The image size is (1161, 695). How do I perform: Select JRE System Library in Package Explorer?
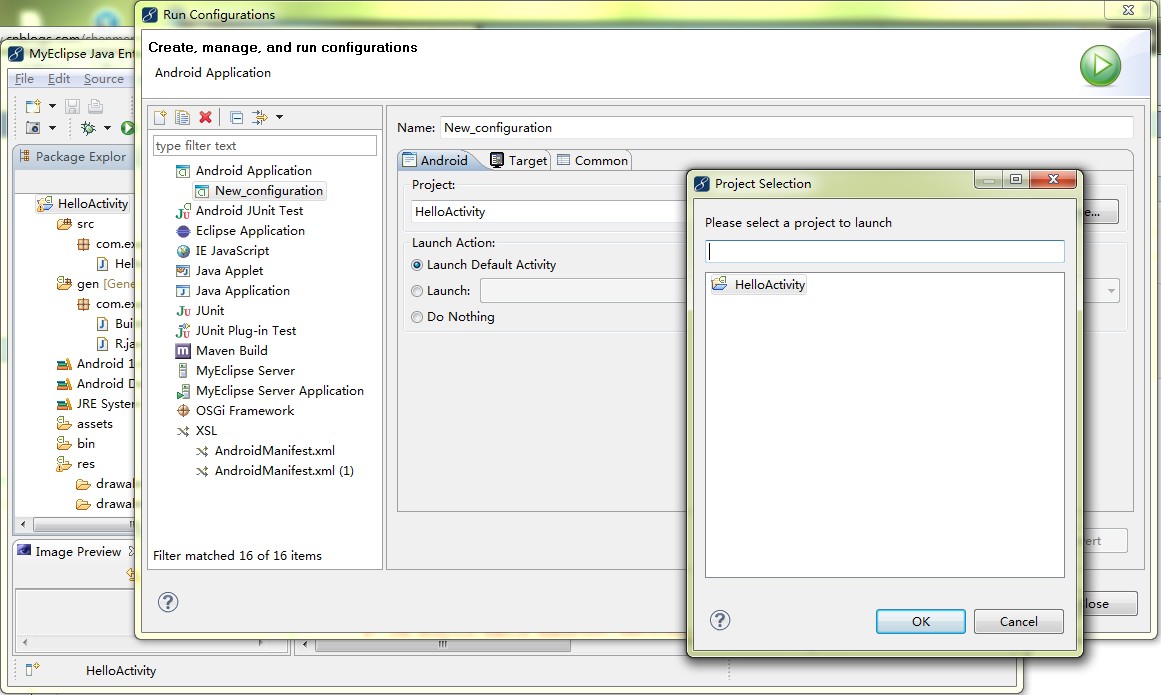coord(95,403)
